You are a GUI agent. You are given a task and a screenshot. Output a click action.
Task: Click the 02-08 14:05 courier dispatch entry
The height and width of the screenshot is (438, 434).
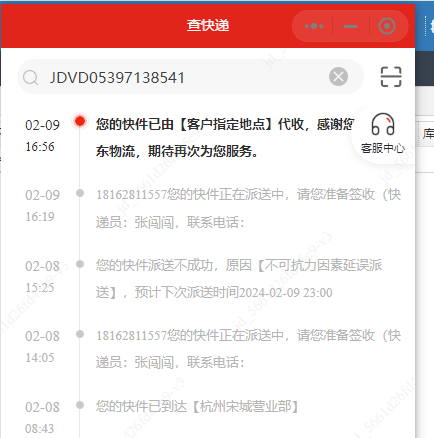pyautogui.click(x=248, y=349)
